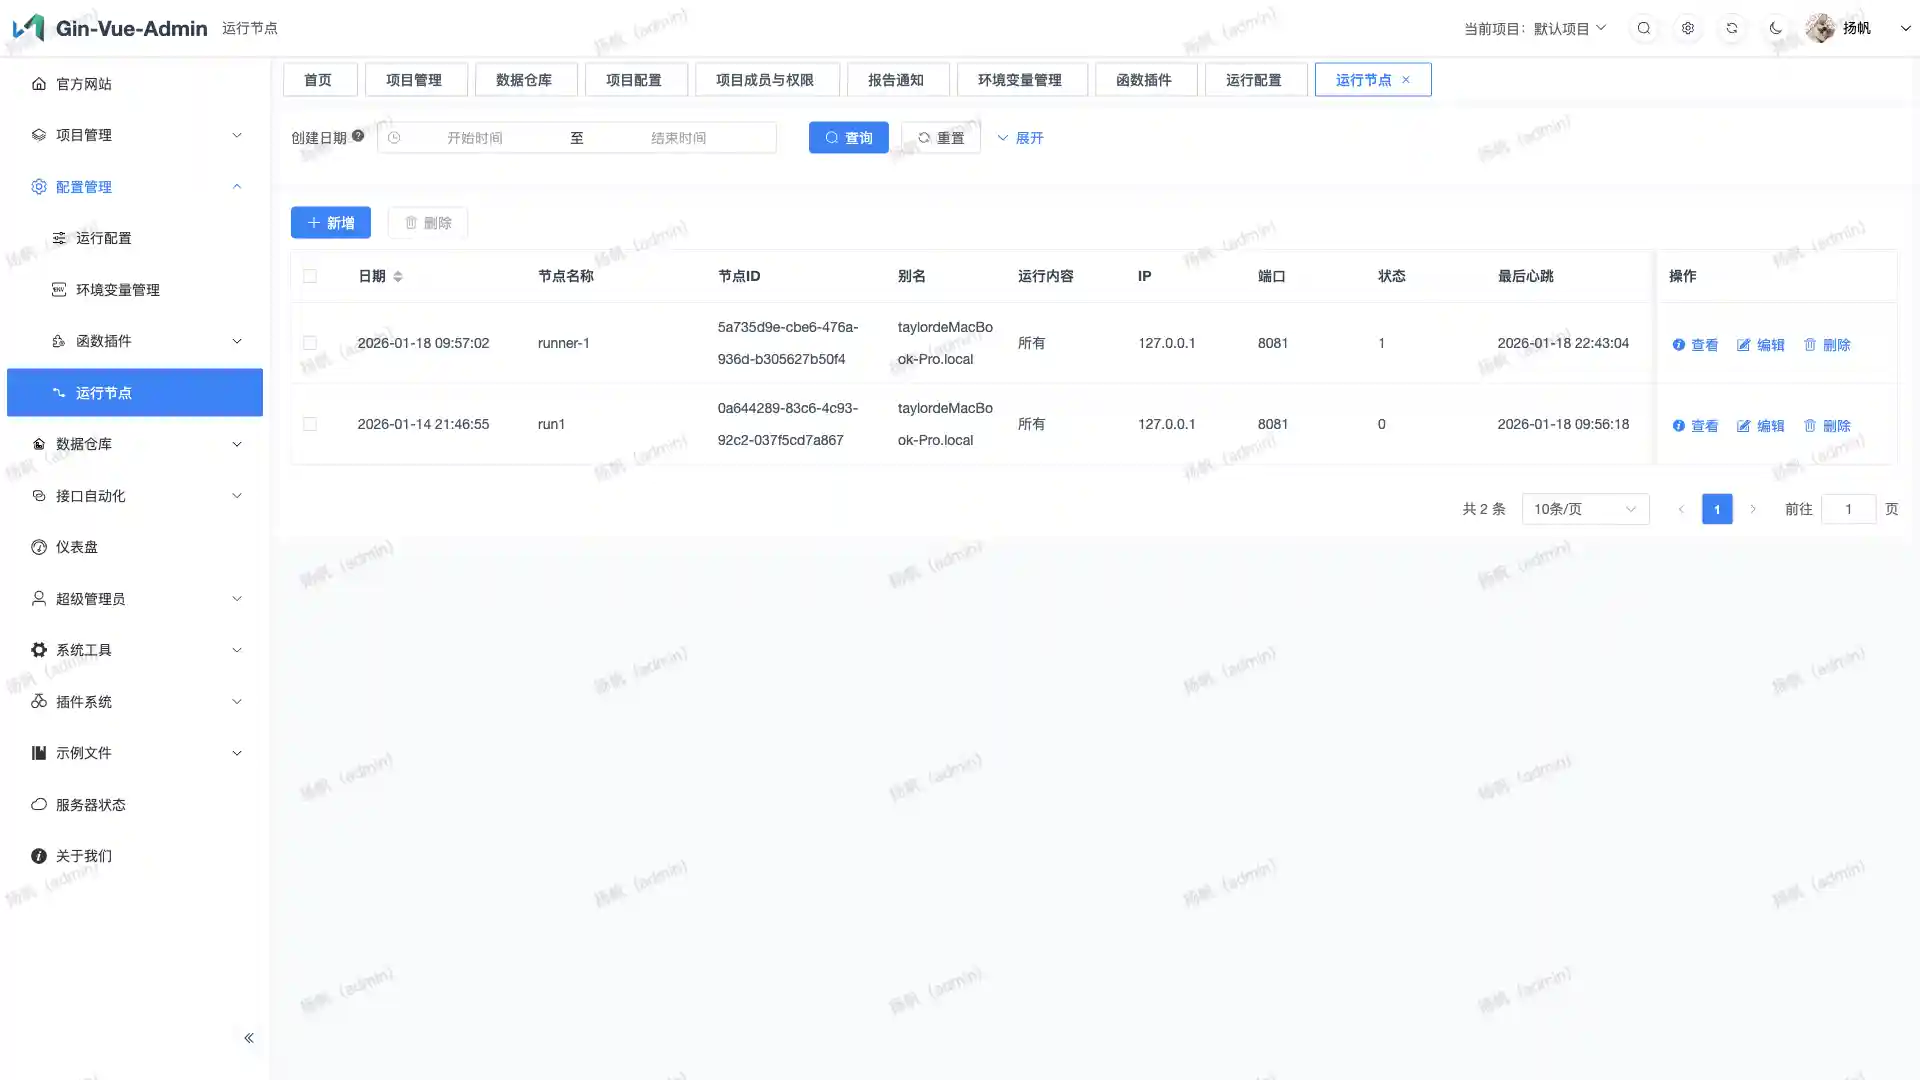Select the checkbox for the runner-1 row

pos(310,343)
